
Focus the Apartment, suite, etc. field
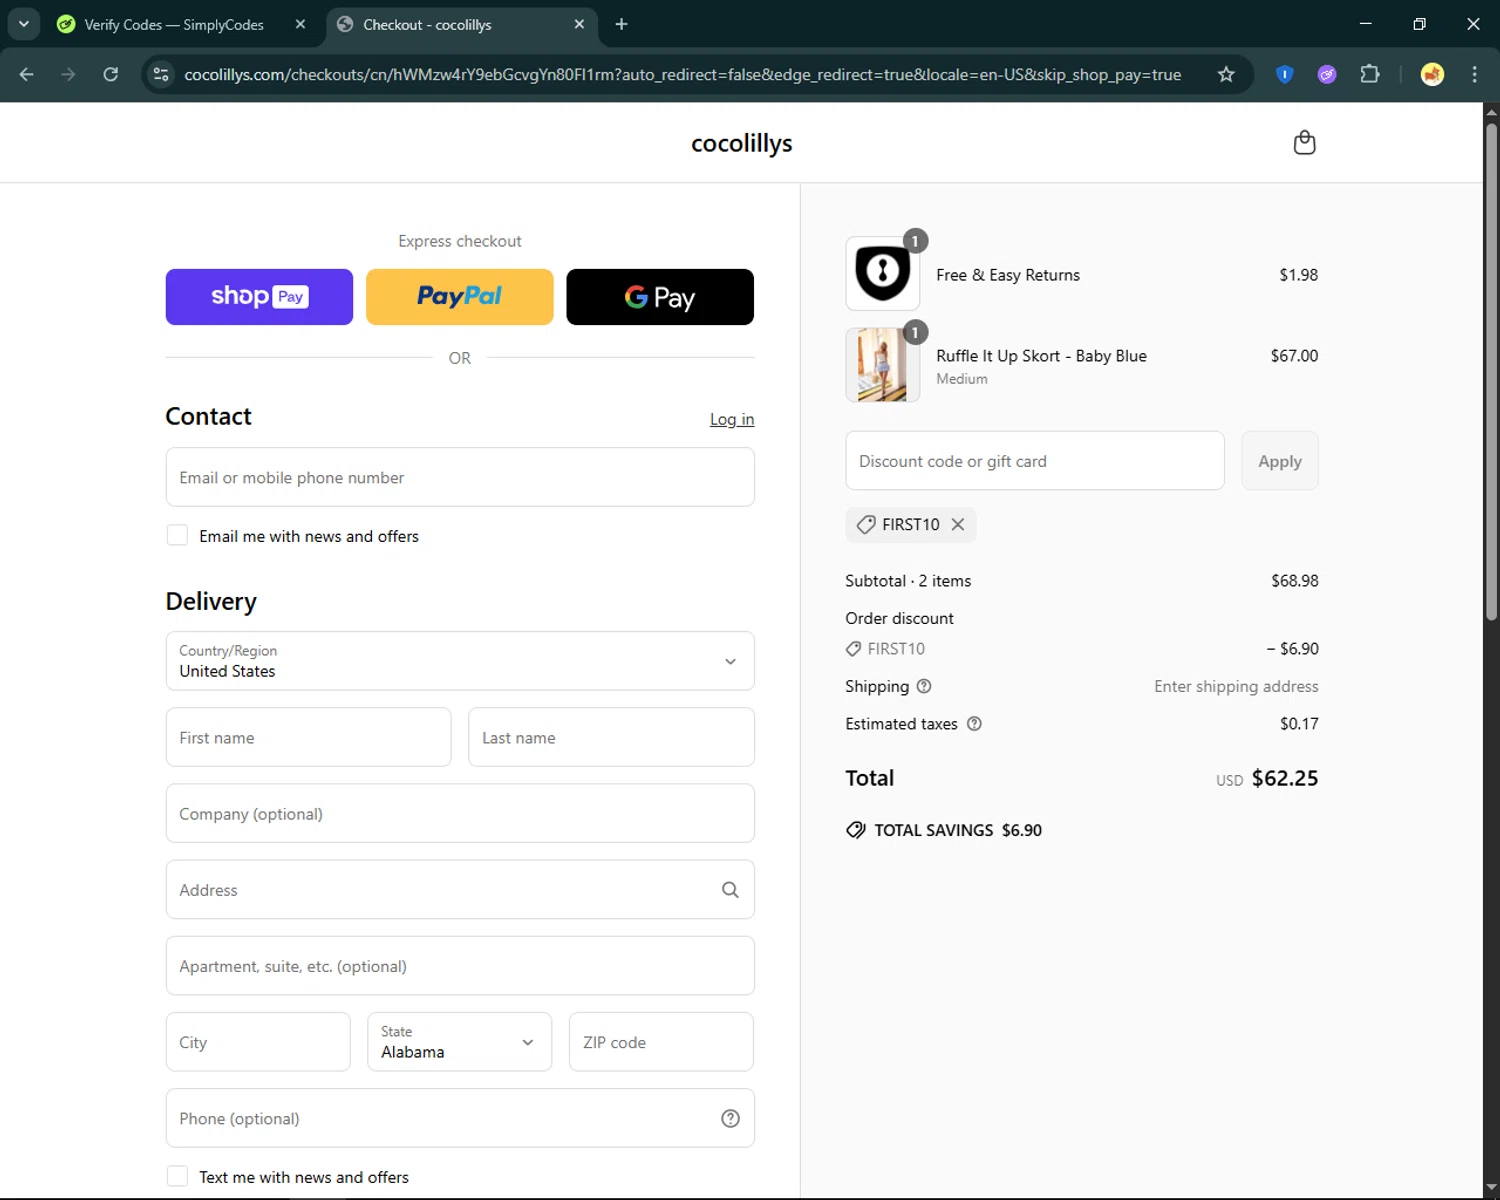pyautogui.click(x=460, y=966)
